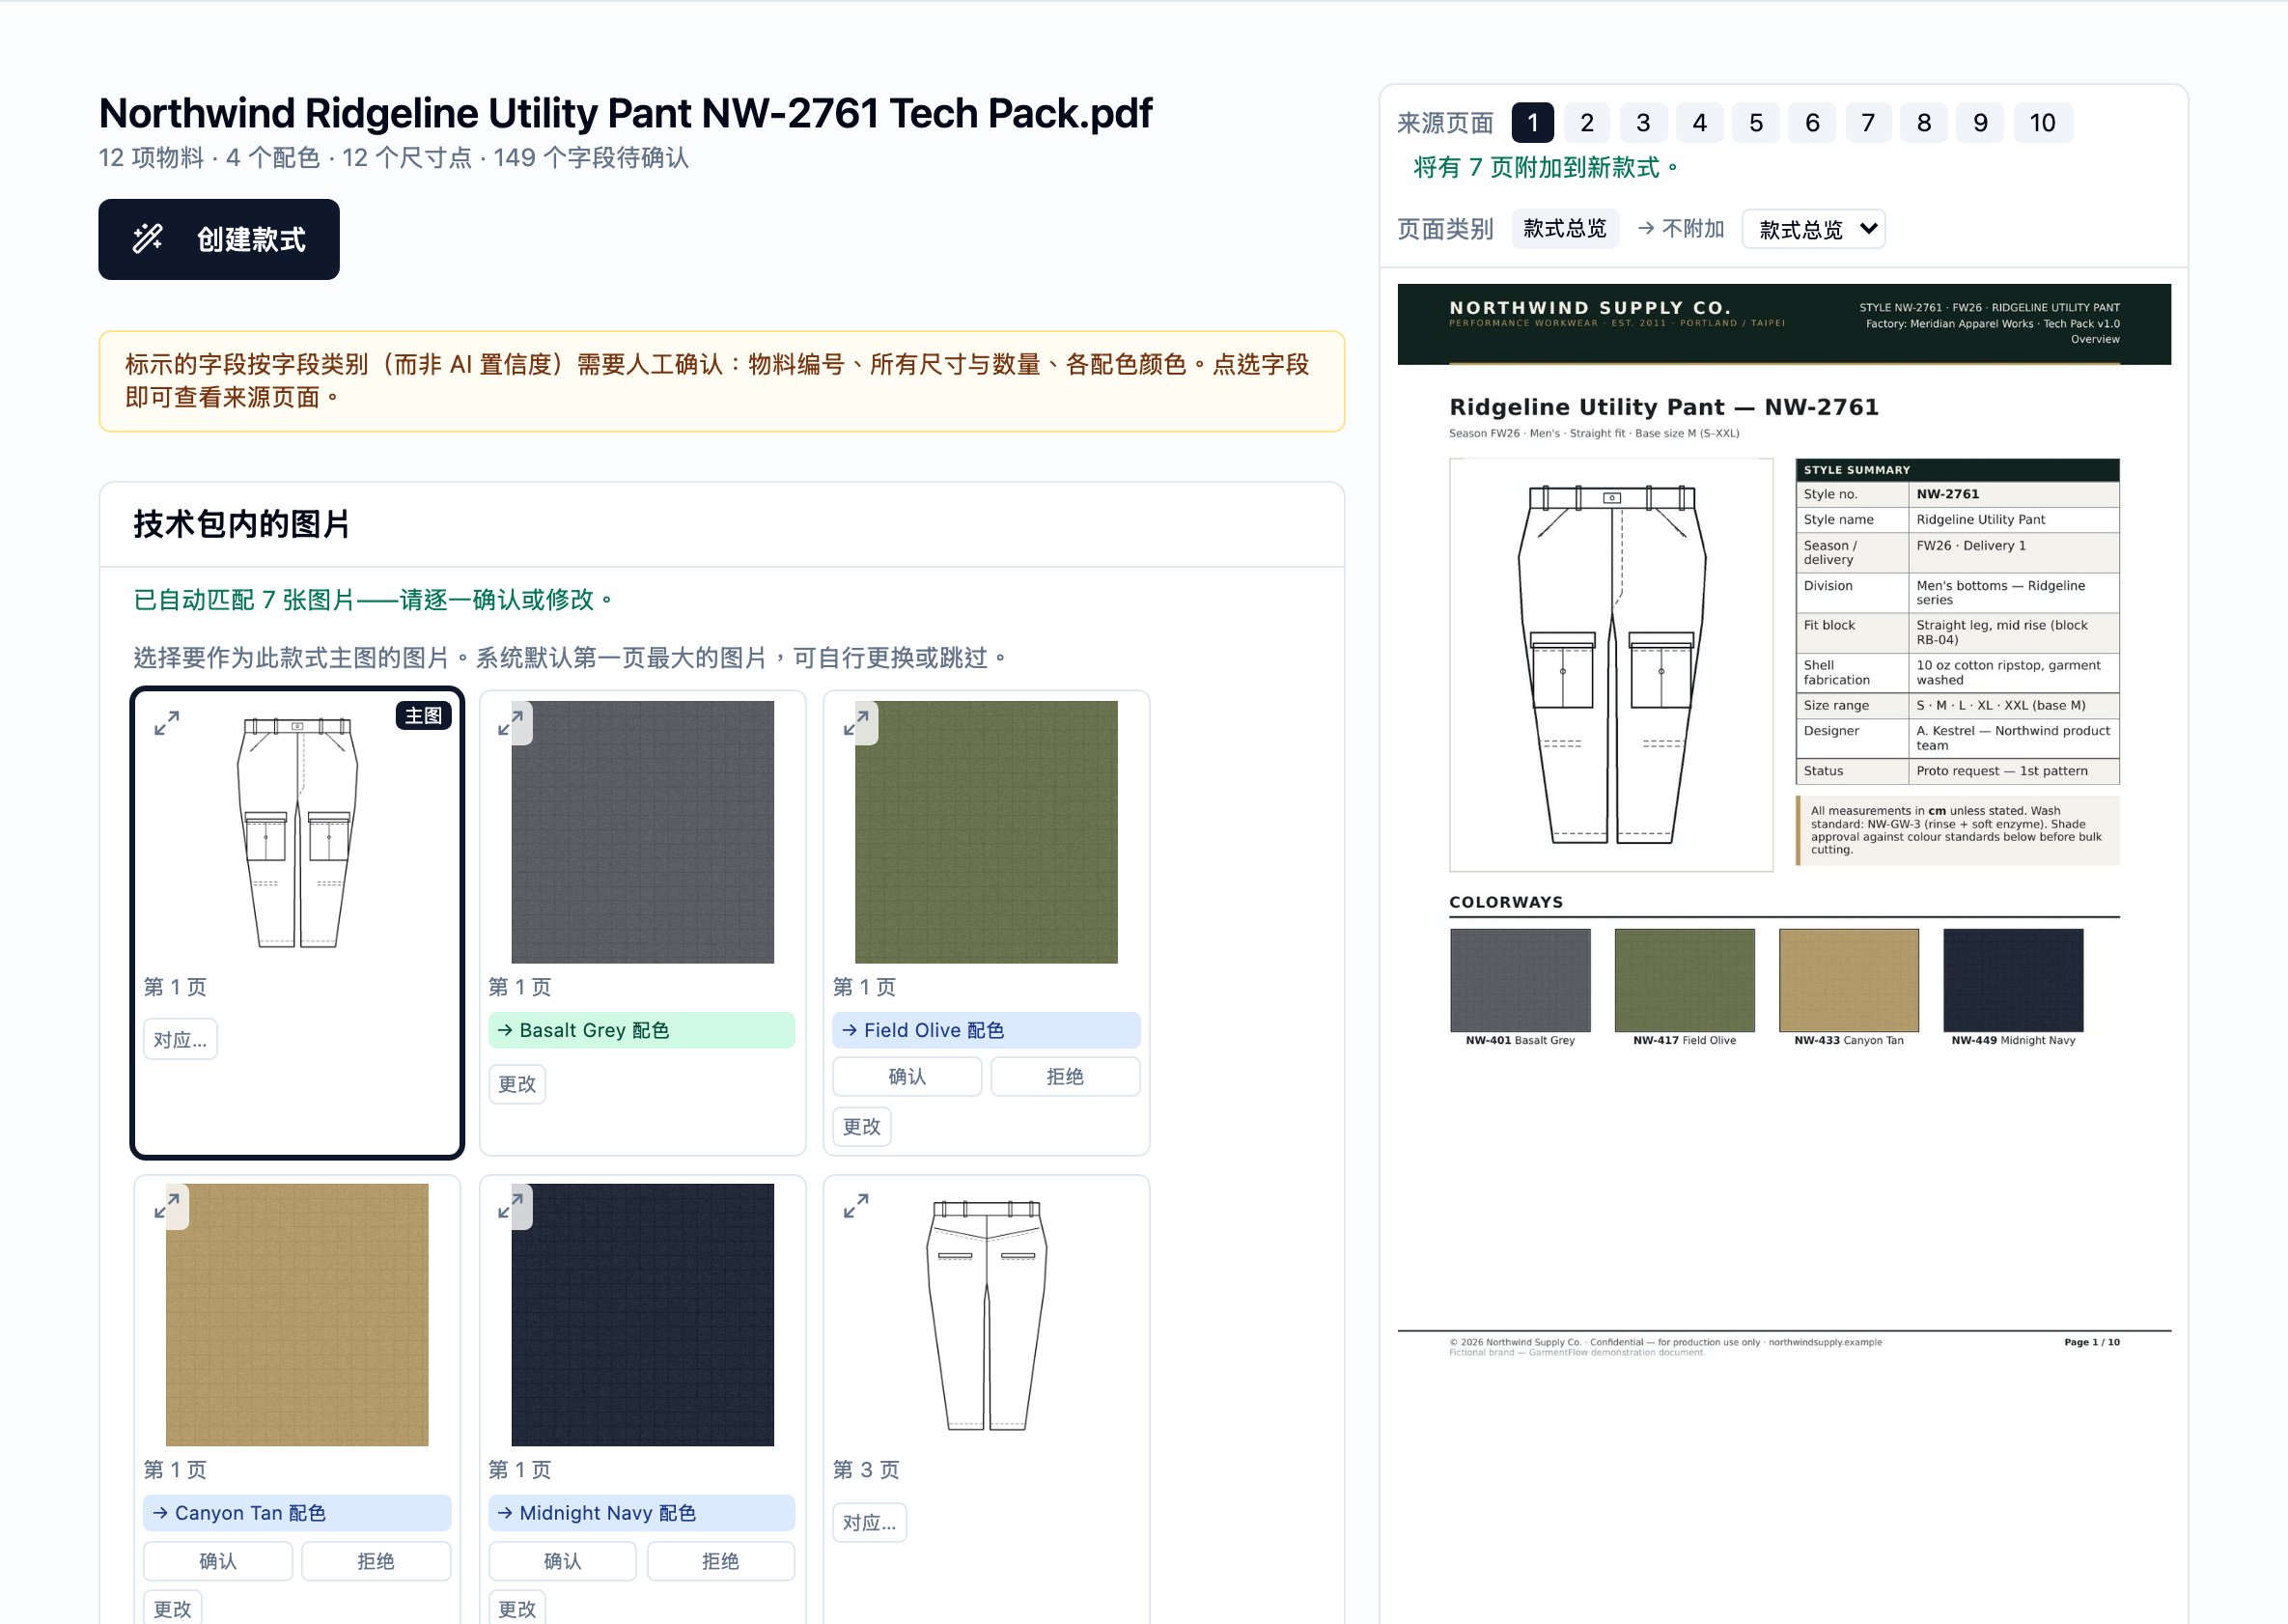The image size is (2288, 1624).
Task: Change the Field Olive image assignment
Action: coord(862,1126)
